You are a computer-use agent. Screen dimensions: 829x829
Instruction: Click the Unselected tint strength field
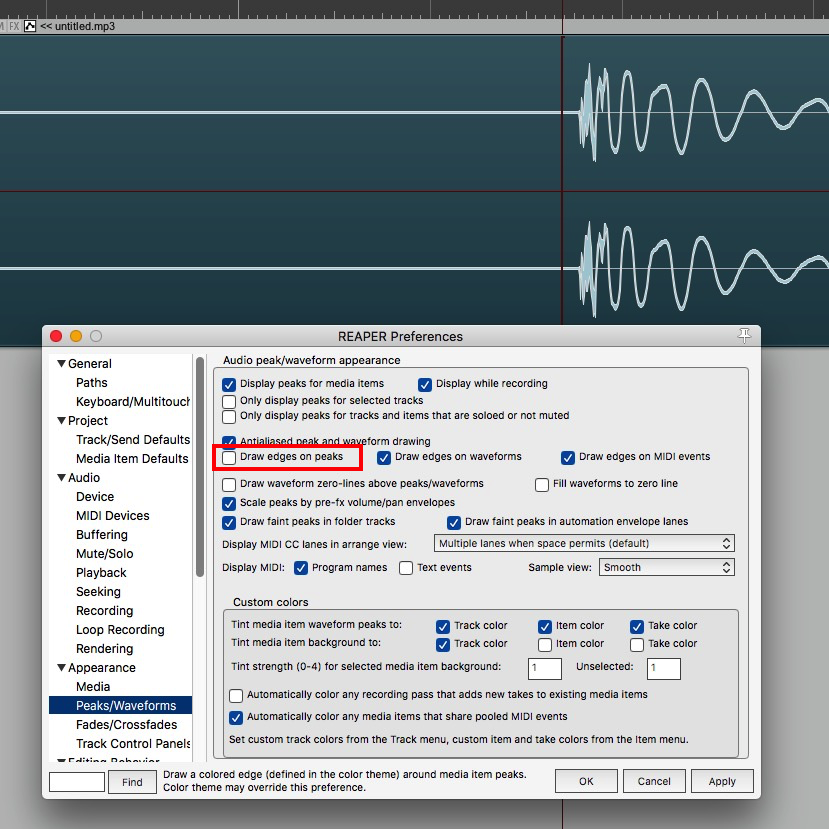pos(664,669)
